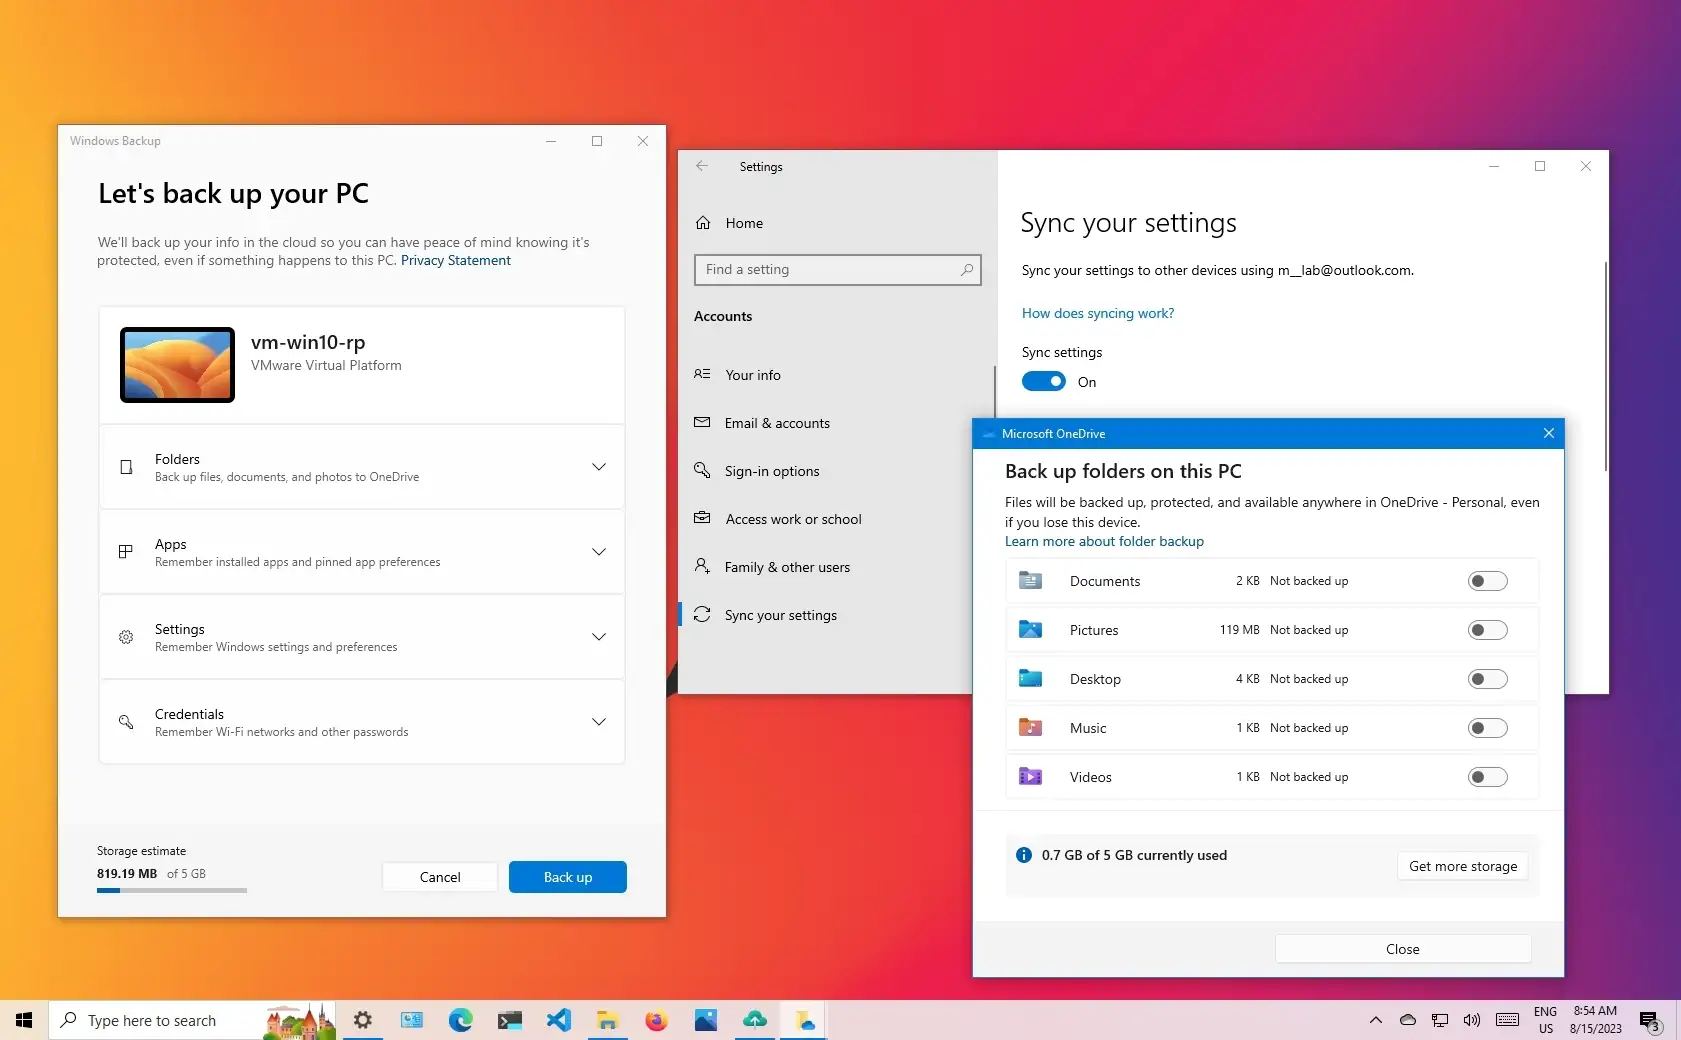The image size is (1681, 1040).
Task: Open Sign-in options page
Action: coord(835,471)
